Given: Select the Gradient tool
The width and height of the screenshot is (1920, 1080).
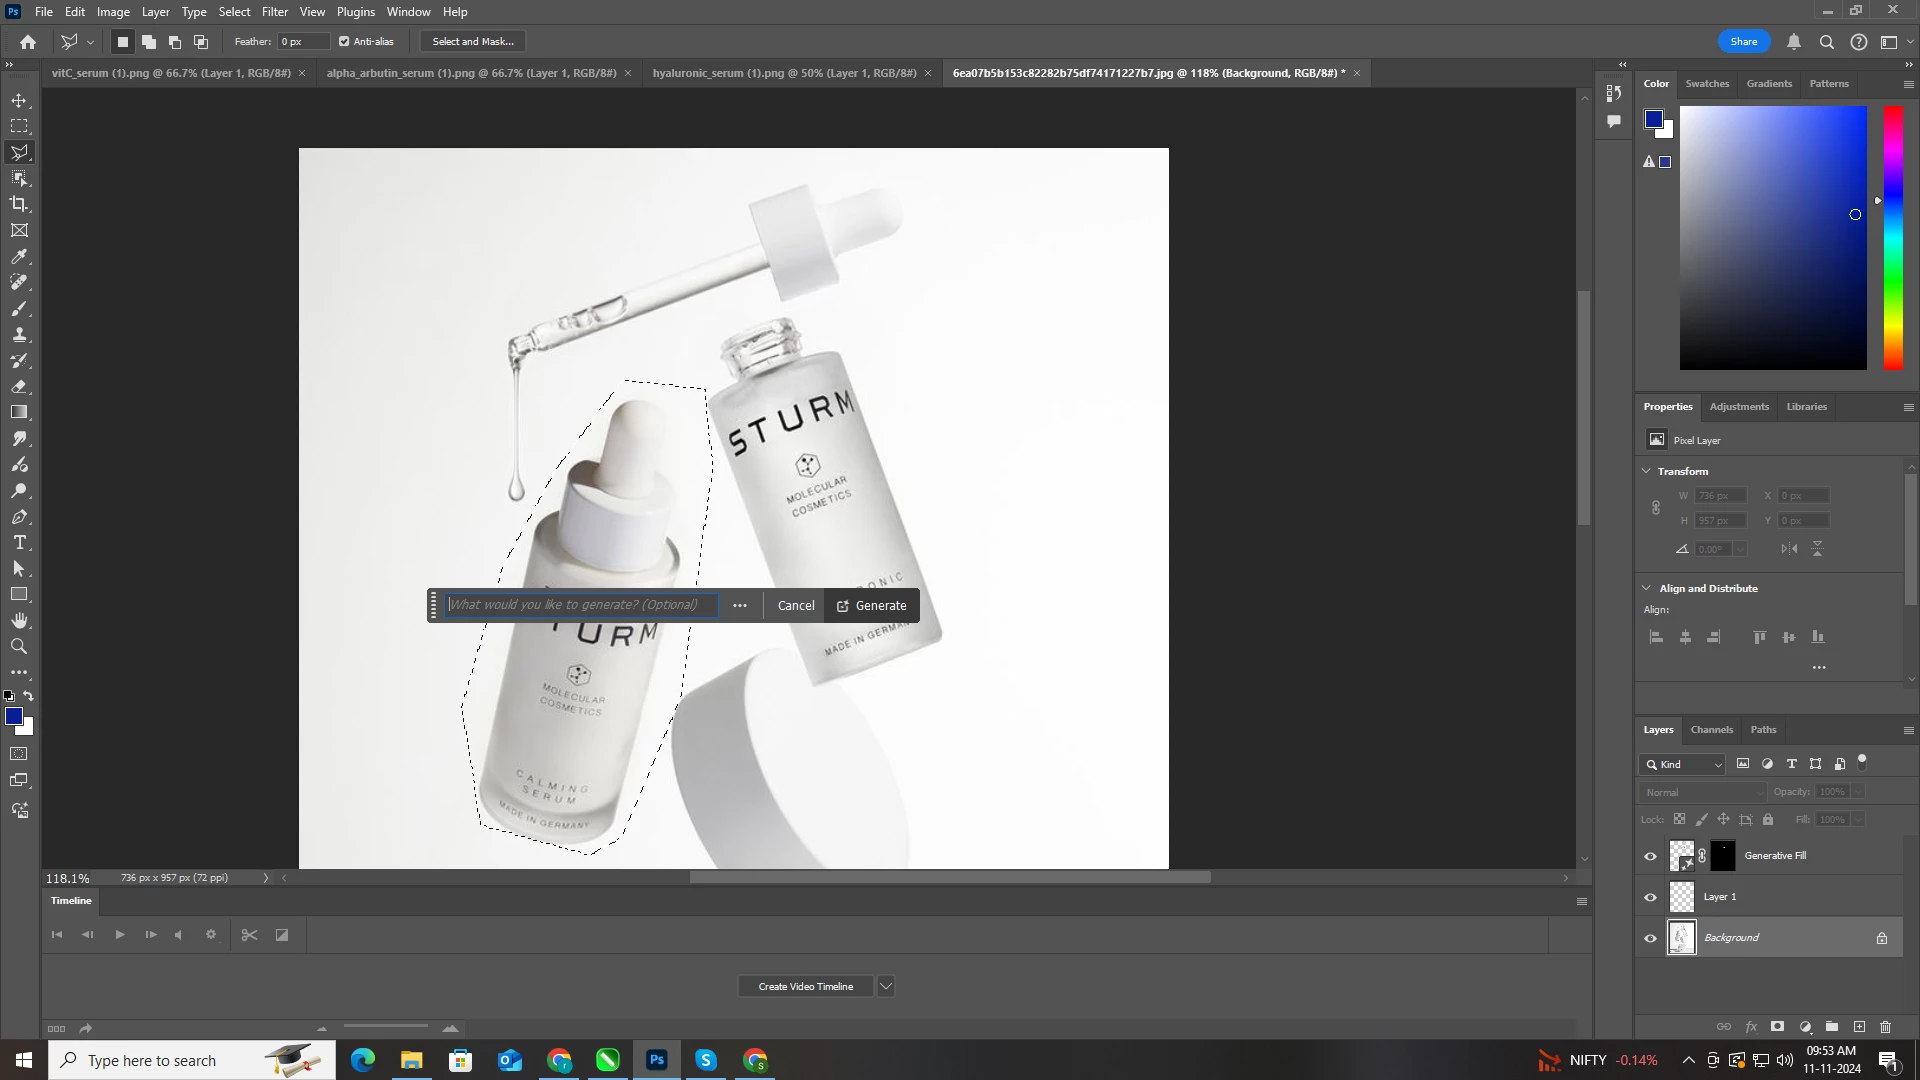Looking at the screenshot, I should 19,412.
